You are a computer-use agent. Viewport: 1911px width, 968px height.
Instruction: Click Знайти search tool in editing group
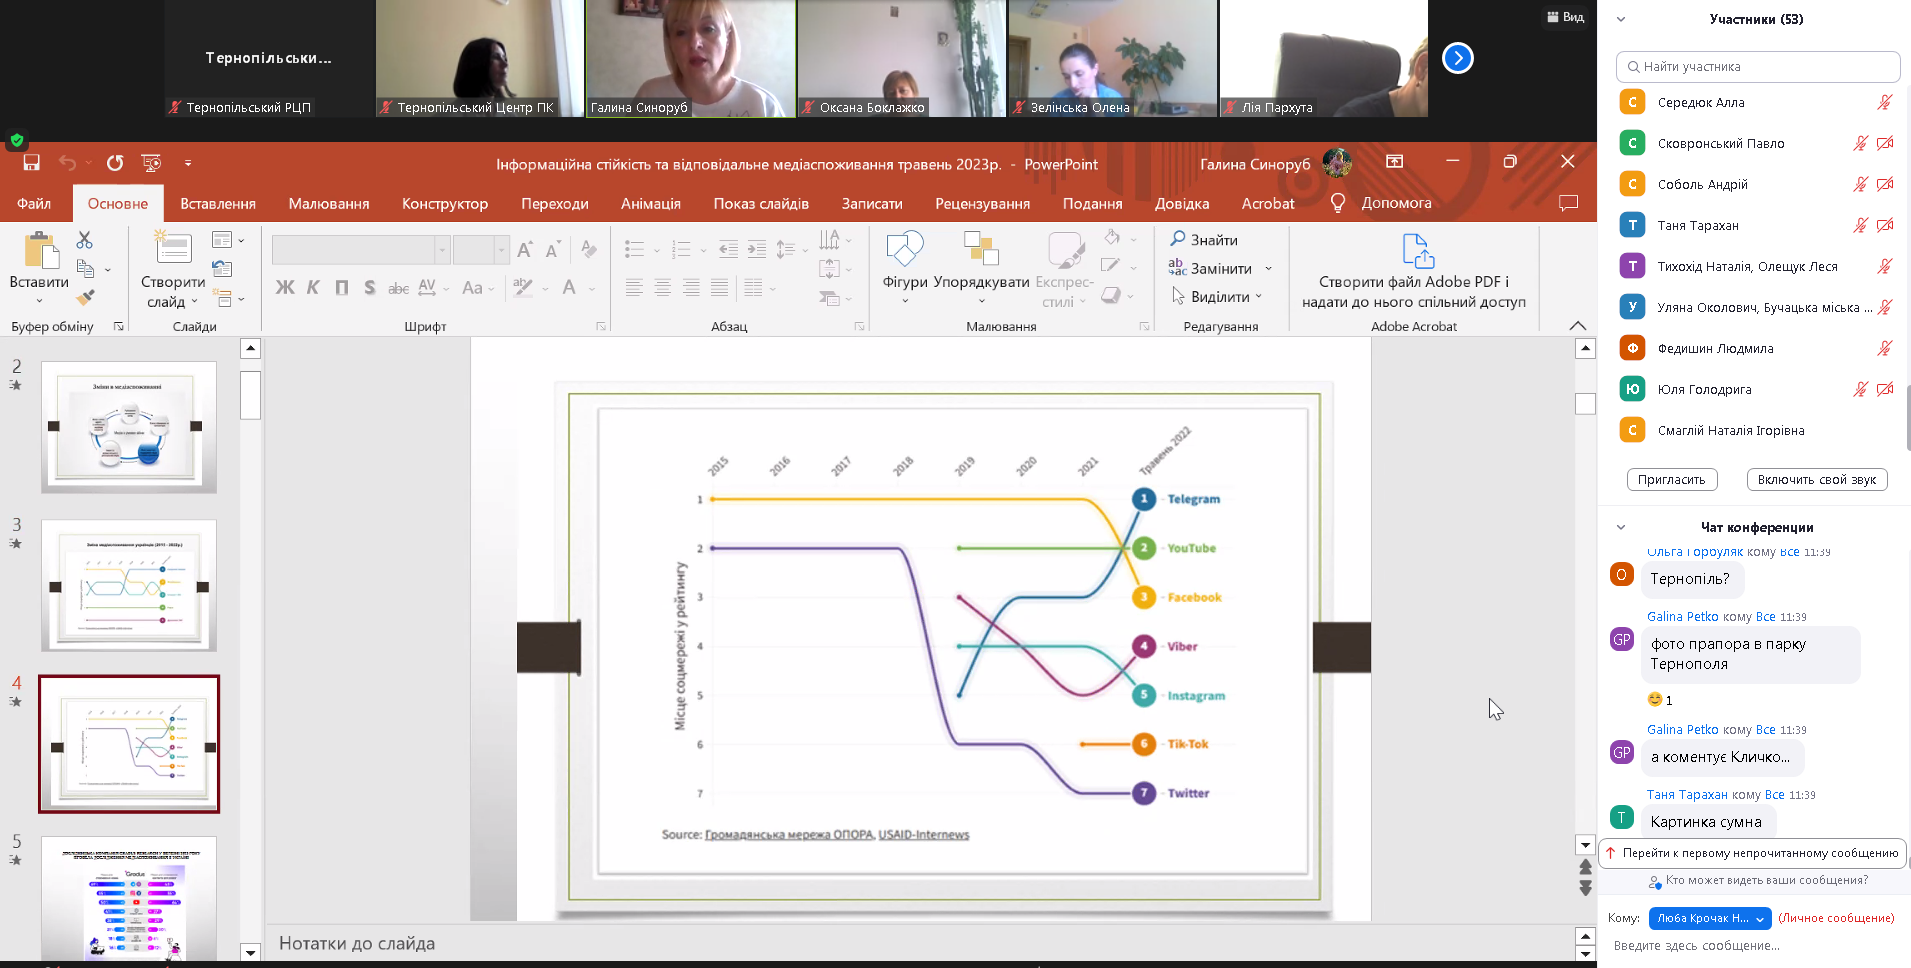(1204, 240)
